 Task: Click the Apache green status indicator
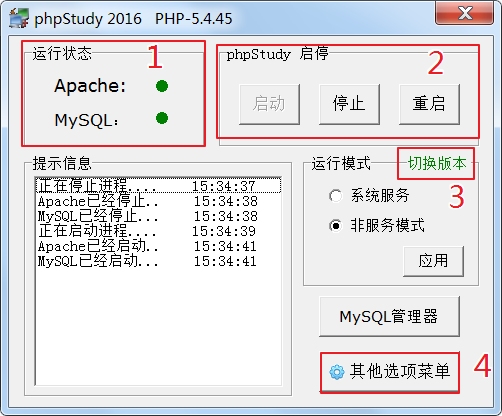162,86
